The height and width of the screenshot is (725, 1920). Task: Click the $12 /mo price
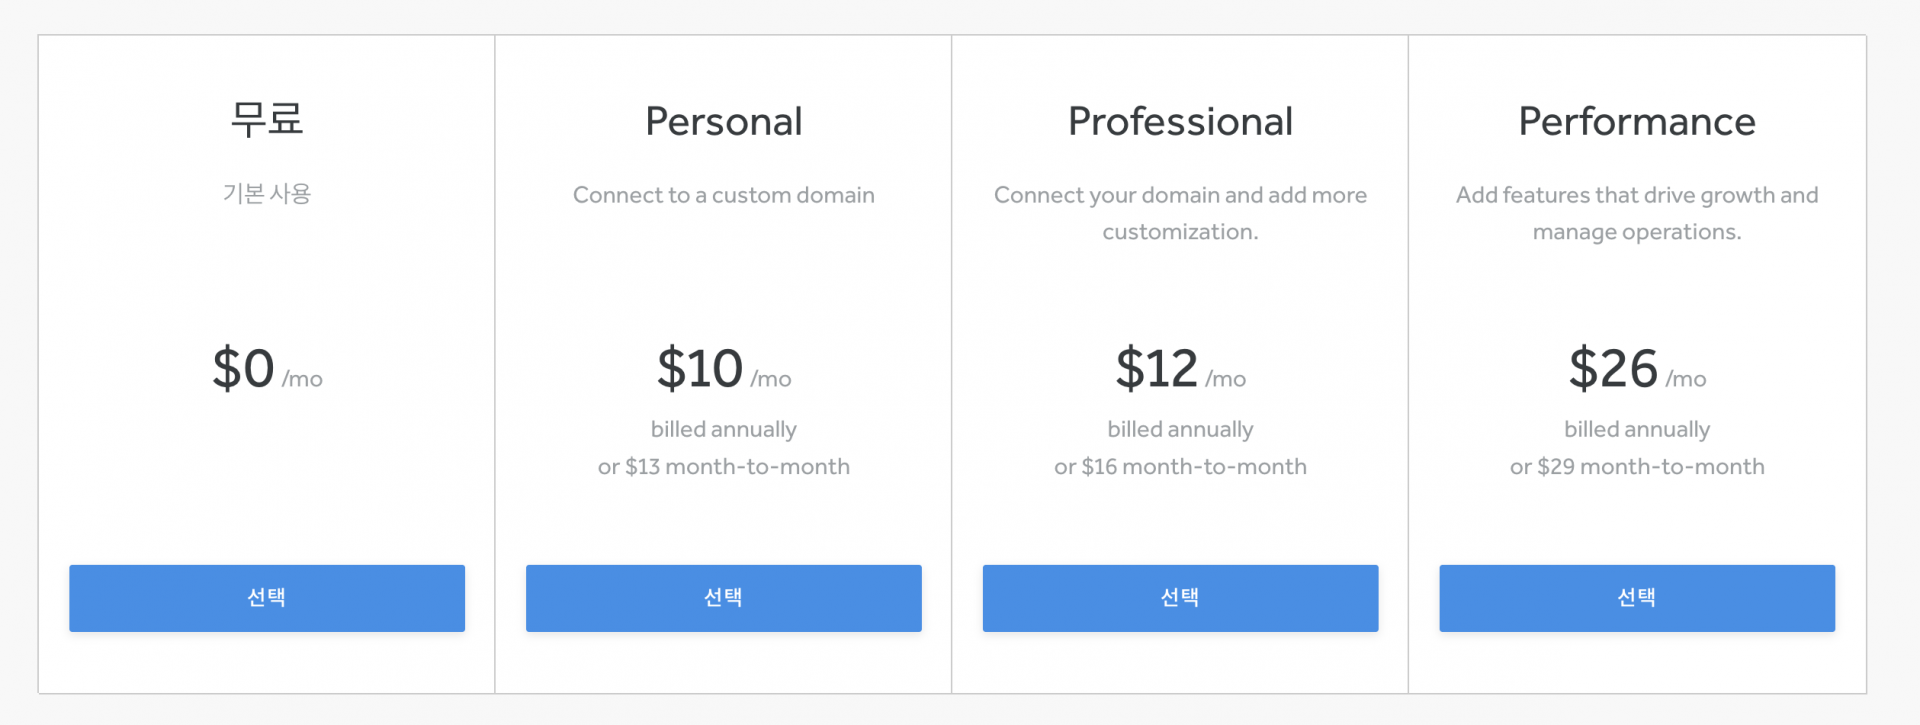tap(1180, 369)
